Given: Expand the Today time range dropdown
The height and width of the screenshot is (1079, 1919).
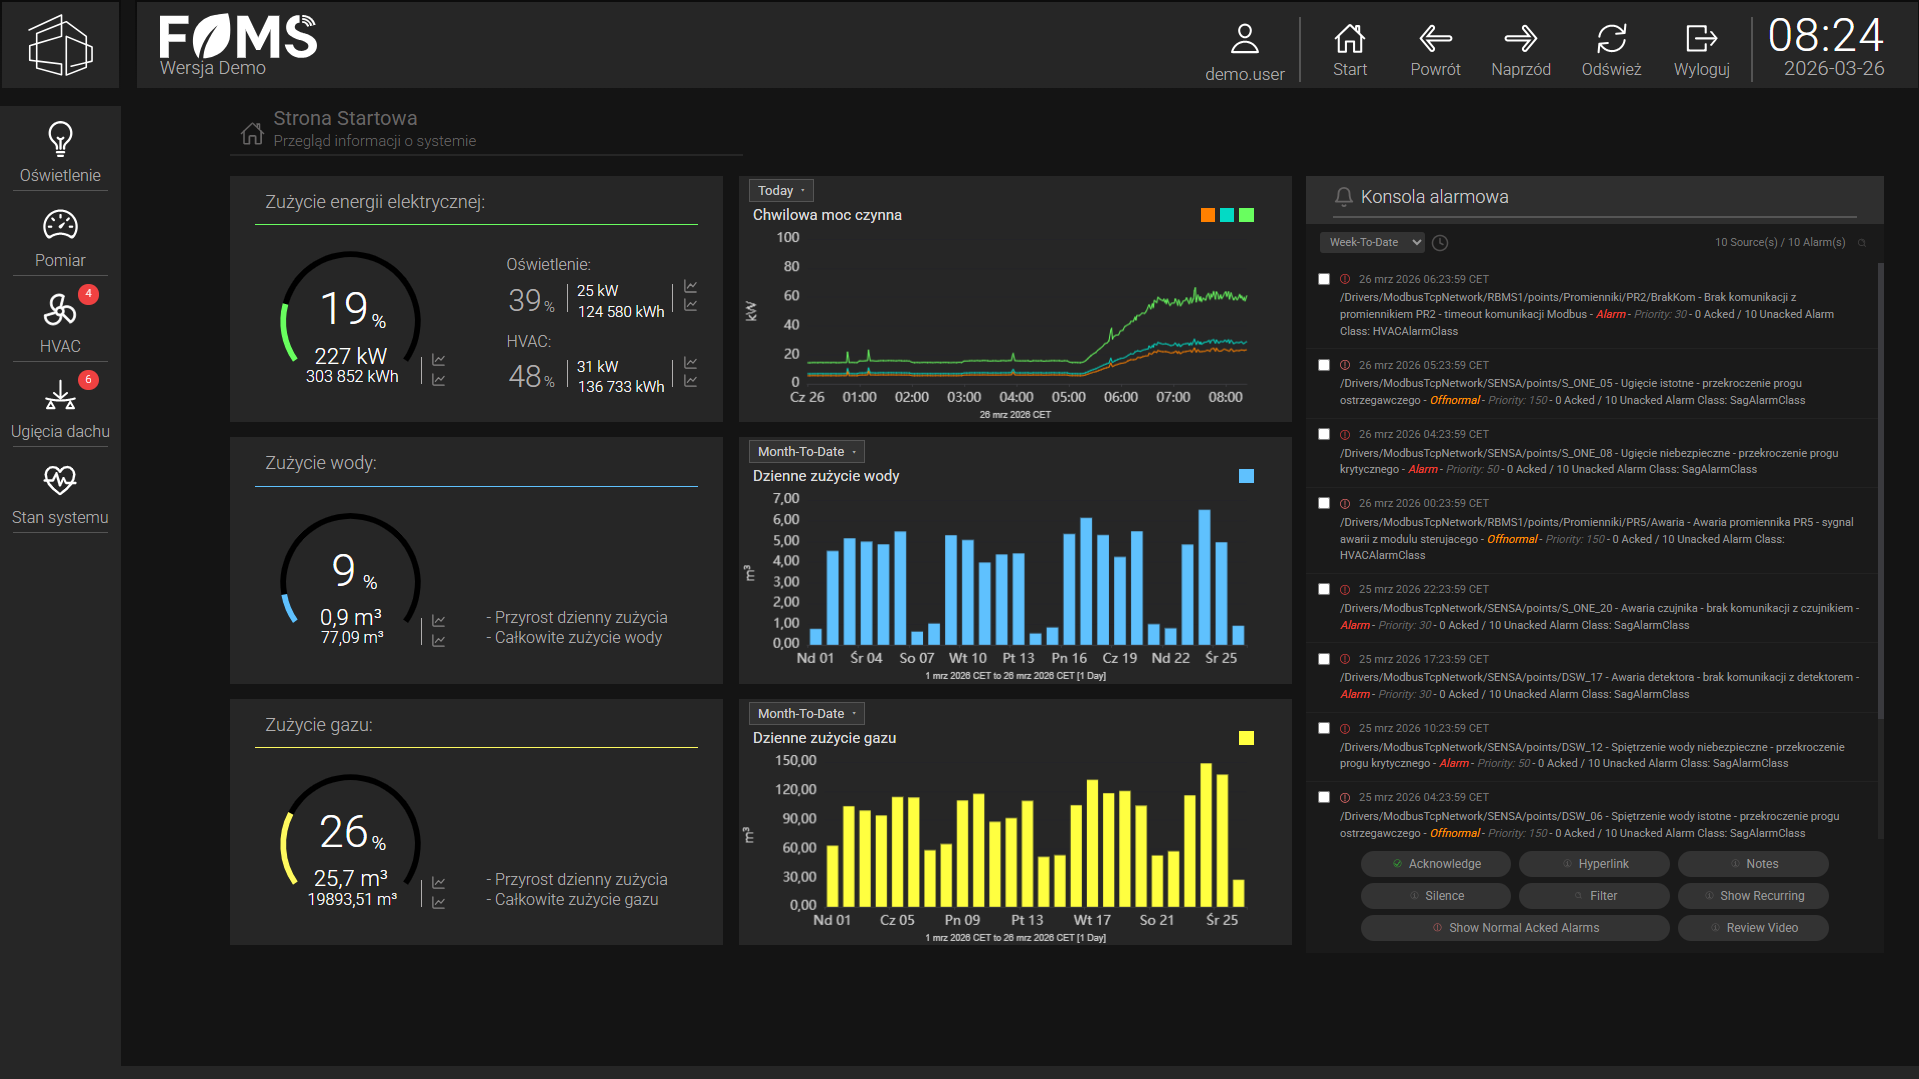Looking at the screenshot, I should [781, 191].
